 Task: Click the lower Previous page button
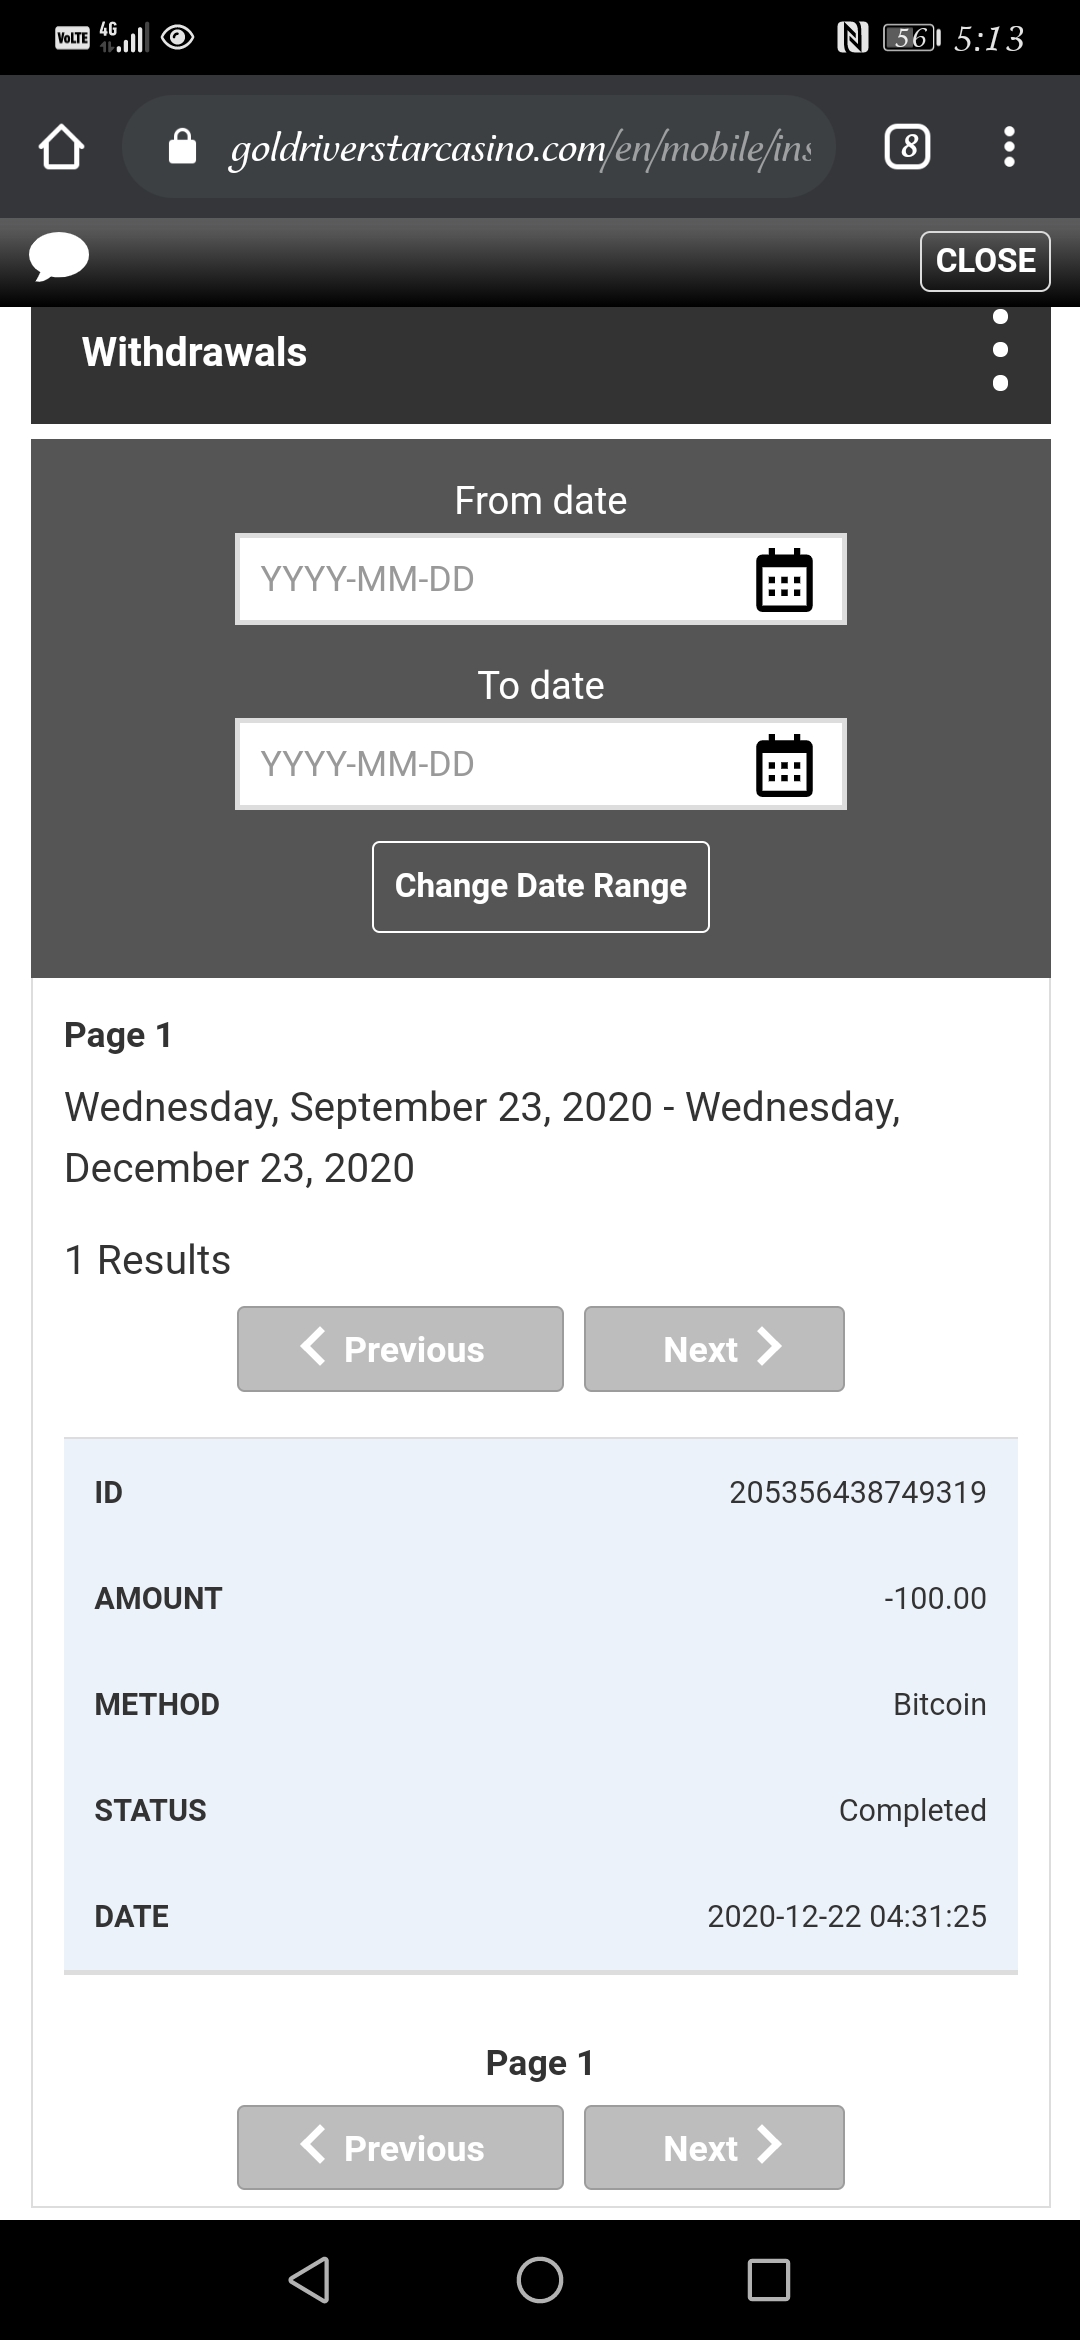click(x=400, y=2147)
